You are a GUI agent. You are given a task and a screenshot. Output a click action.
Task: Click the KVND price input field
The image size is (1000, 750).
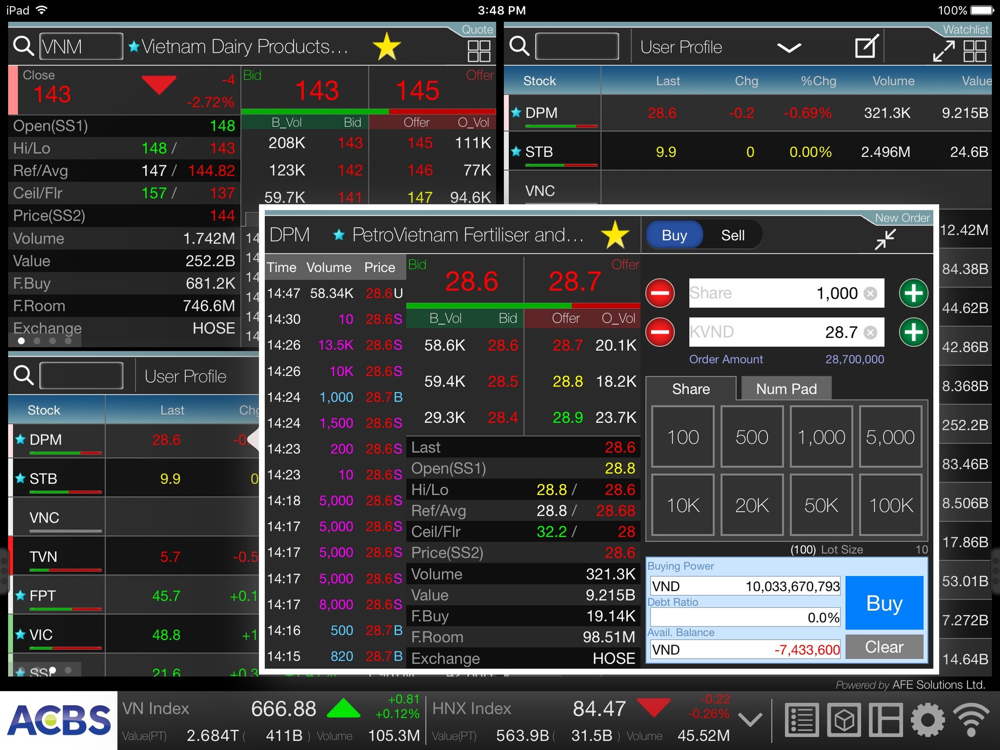tap(786, 332)
